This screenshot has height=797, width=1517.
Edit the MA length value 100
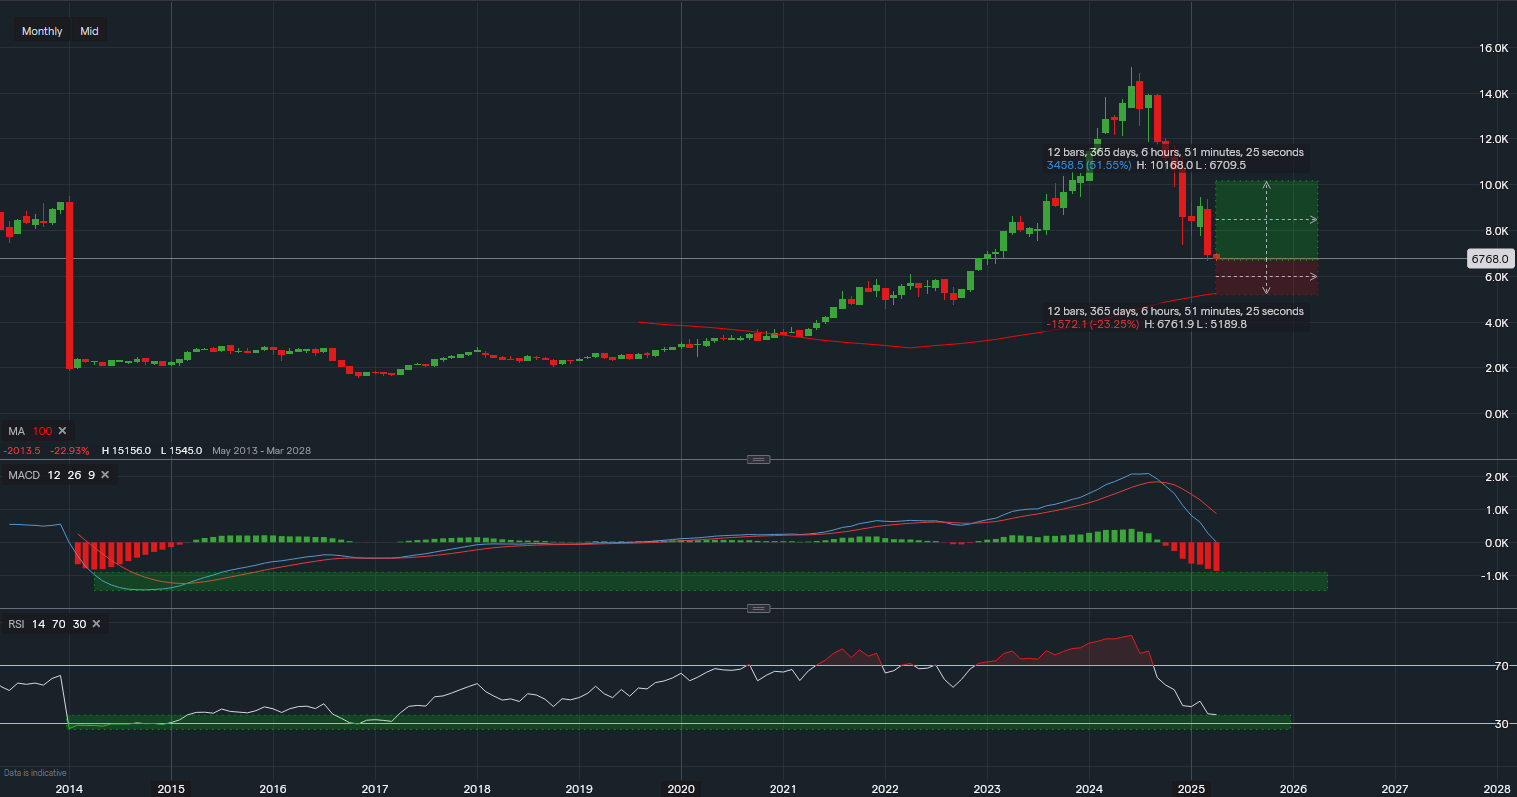44,430
